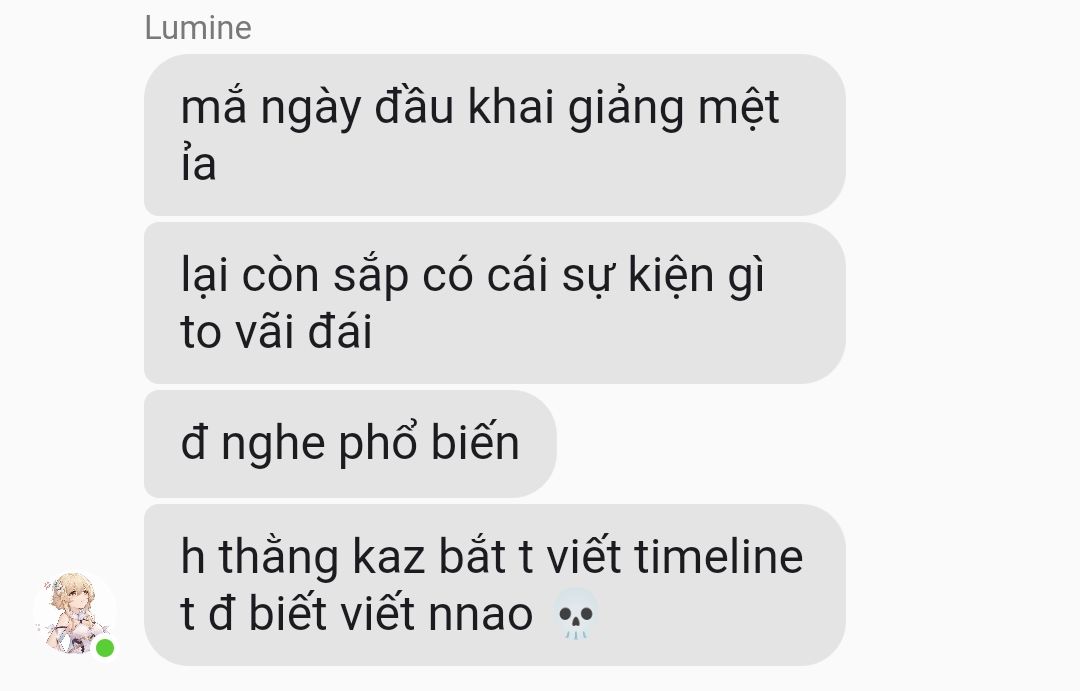This screenshot has height=691, width=1080.
Task: Click the words 'phổ biến' in third message
Action: [429, 444]
